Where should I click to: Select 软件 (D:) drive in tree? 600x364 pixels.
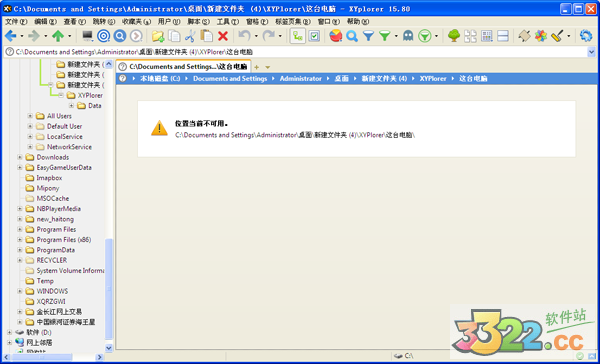tap(39, 333)
